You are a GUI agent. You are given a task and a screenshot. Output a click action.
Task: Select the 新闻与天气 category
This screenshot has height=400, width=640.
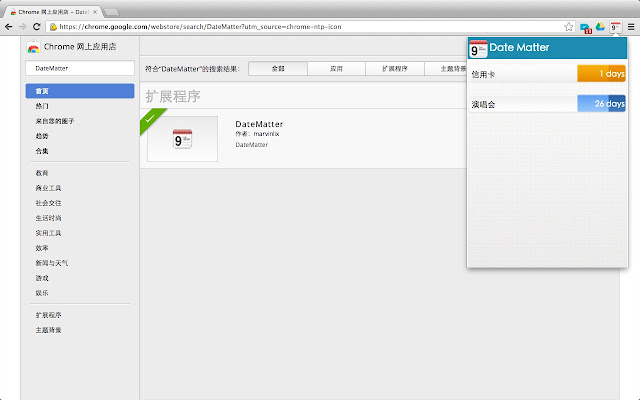tap(52, 263)
